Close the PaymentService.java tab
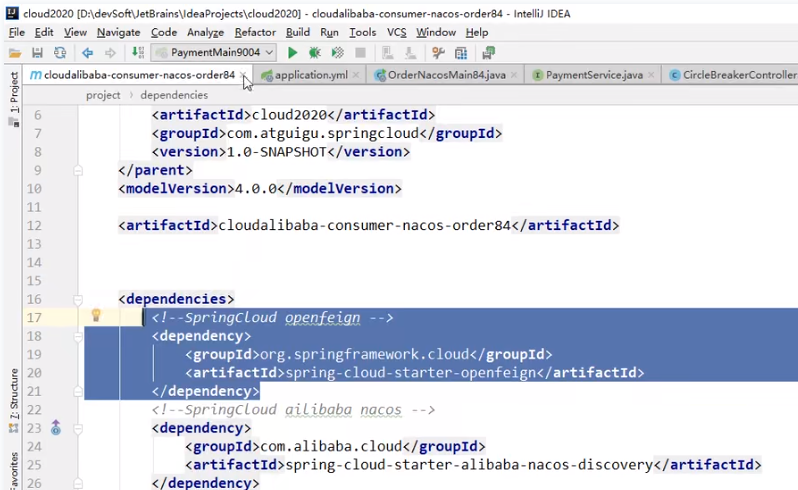The width and height of the screenshot is (798, 490). tap(651, 75)
